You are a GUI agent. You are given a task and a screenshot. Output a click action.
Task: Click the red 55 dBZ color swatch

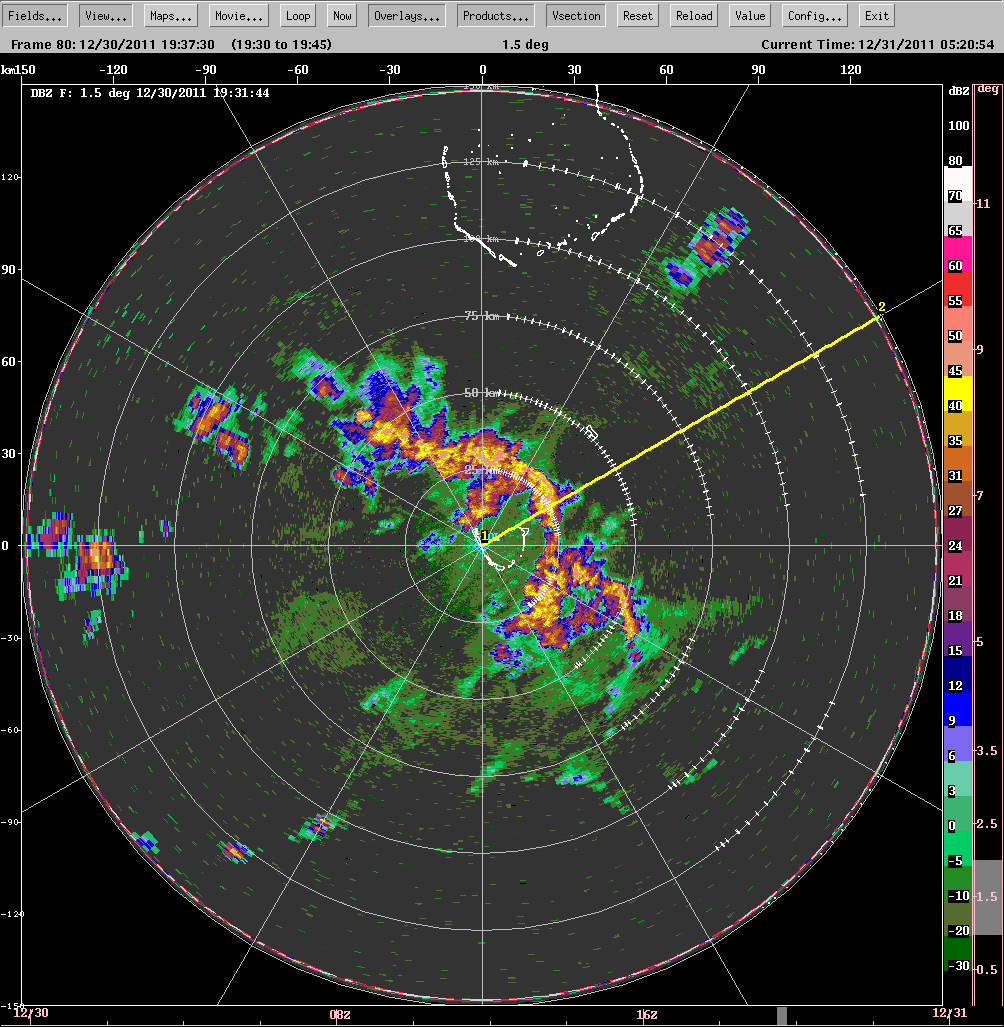958,288
